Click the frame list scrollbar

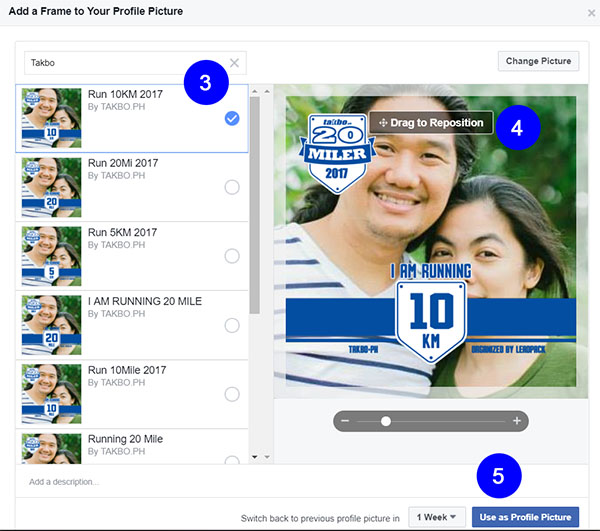click(x=254, y=200)
